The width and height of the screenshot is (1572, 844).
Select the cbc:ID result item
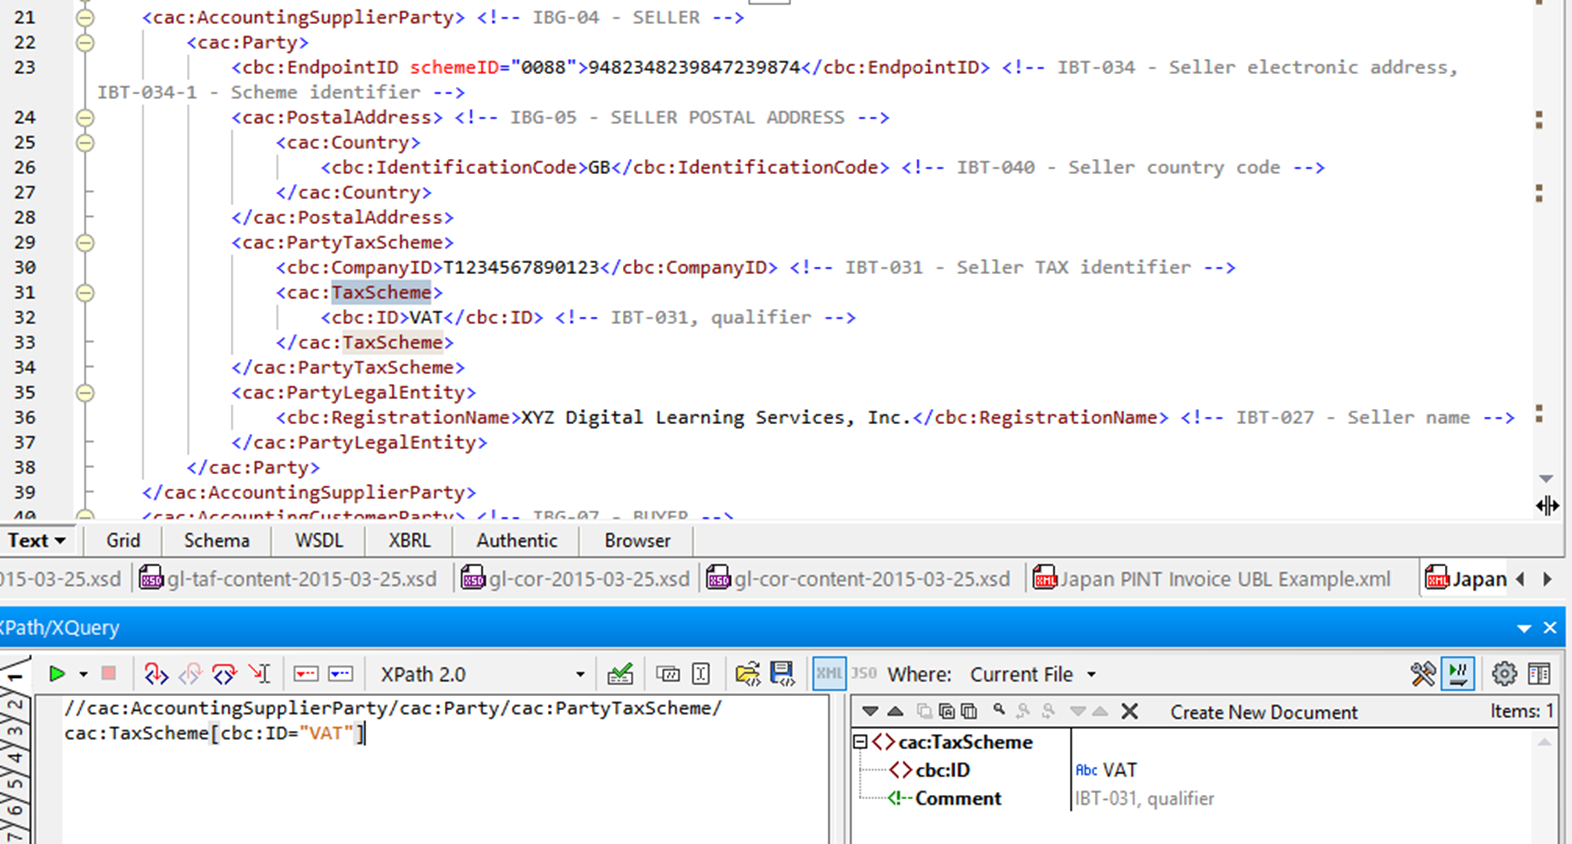coord(942,770)
